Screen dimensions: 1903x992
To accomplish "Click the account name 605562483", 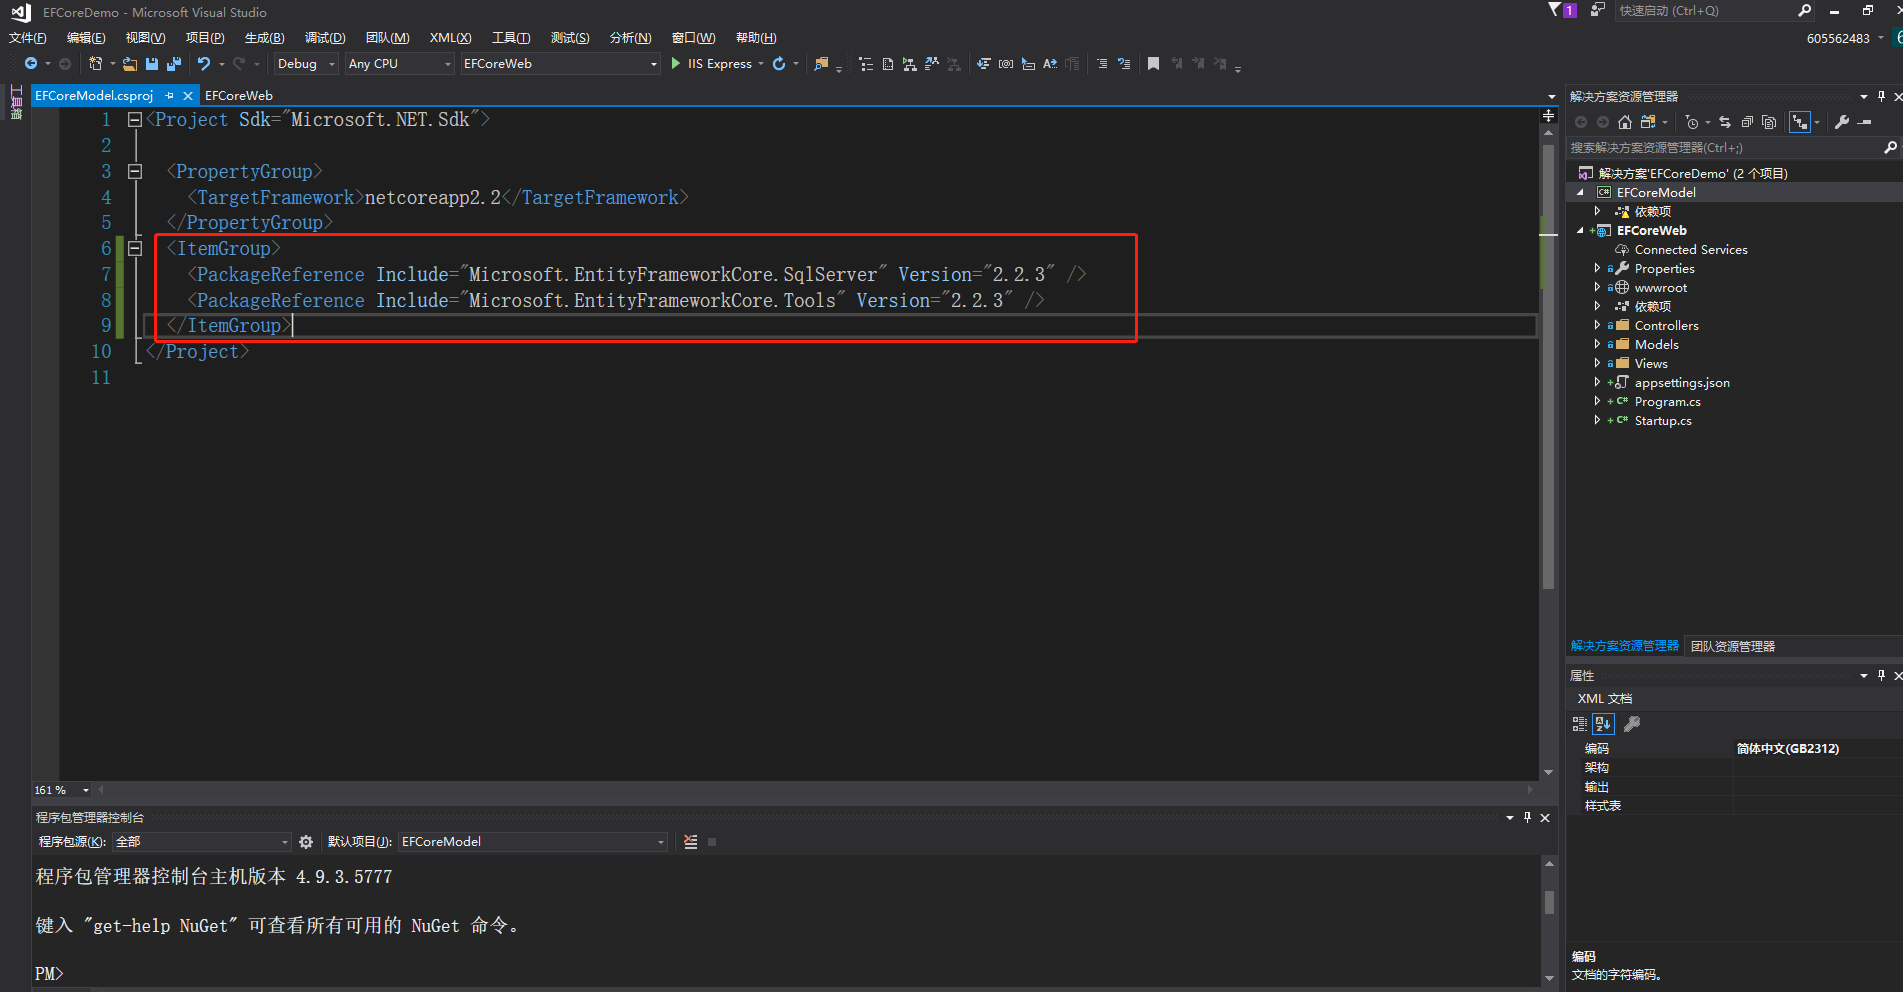I will click(1838, 38).
